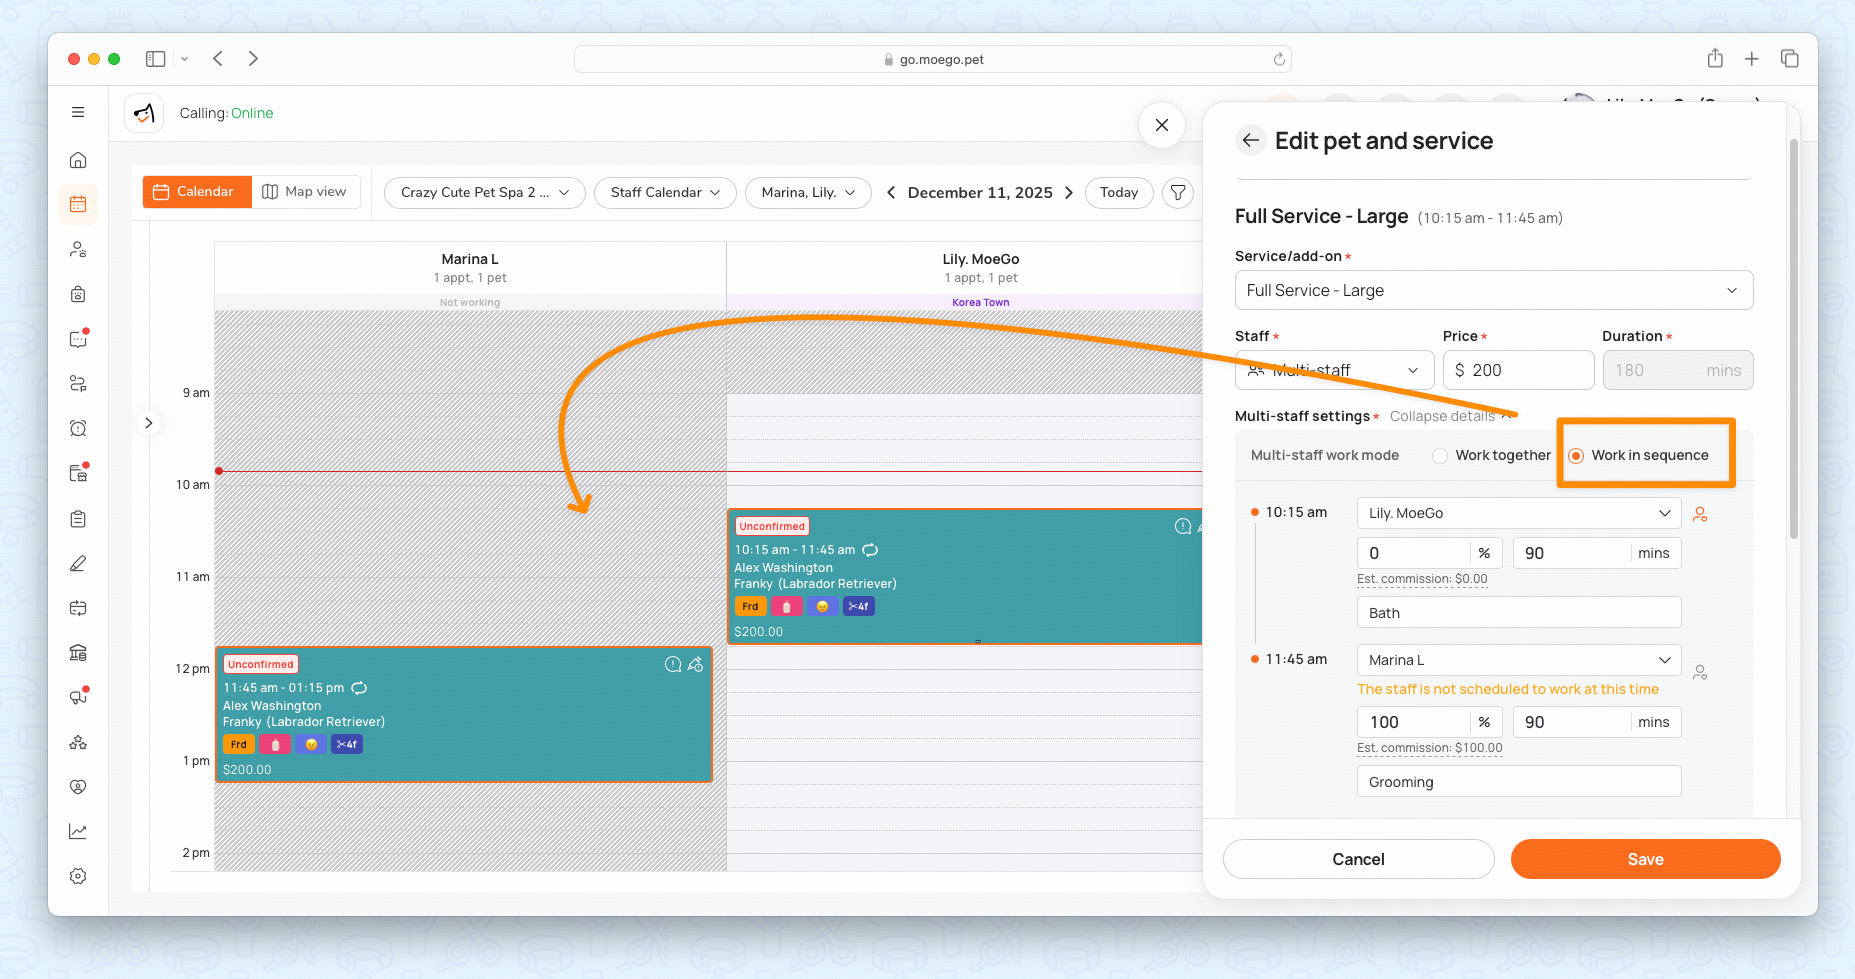The height and width of the screenshot is (979, 1855).
Task: Jump to Today on the calendar
Action: click(x=1119, y=192)
